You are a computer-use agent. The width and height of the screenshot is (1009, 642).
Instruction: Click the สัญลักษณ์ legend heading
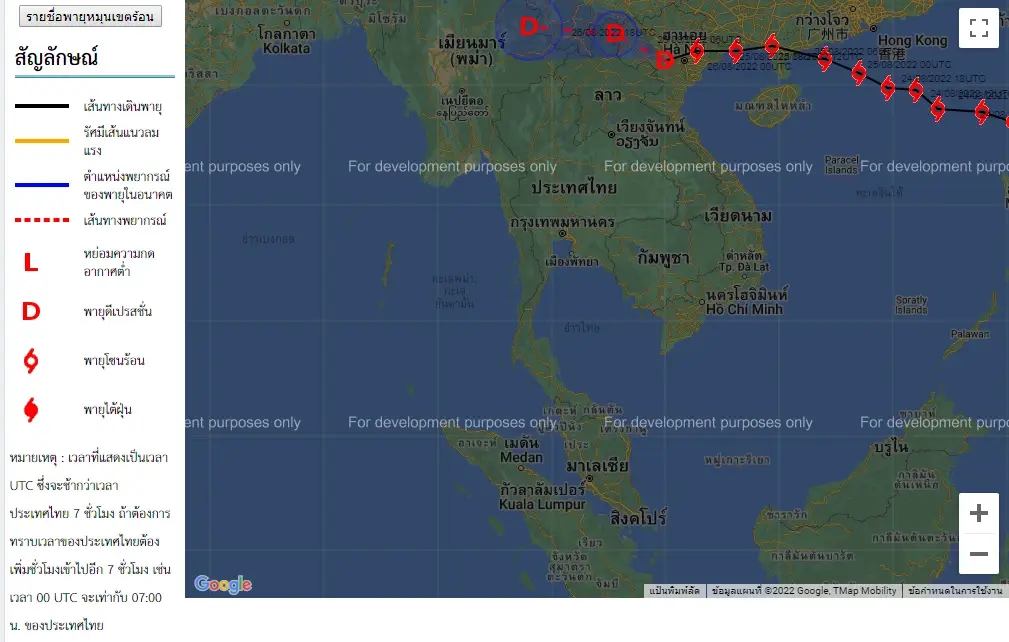pyautogui.click(x=57, y=58)
